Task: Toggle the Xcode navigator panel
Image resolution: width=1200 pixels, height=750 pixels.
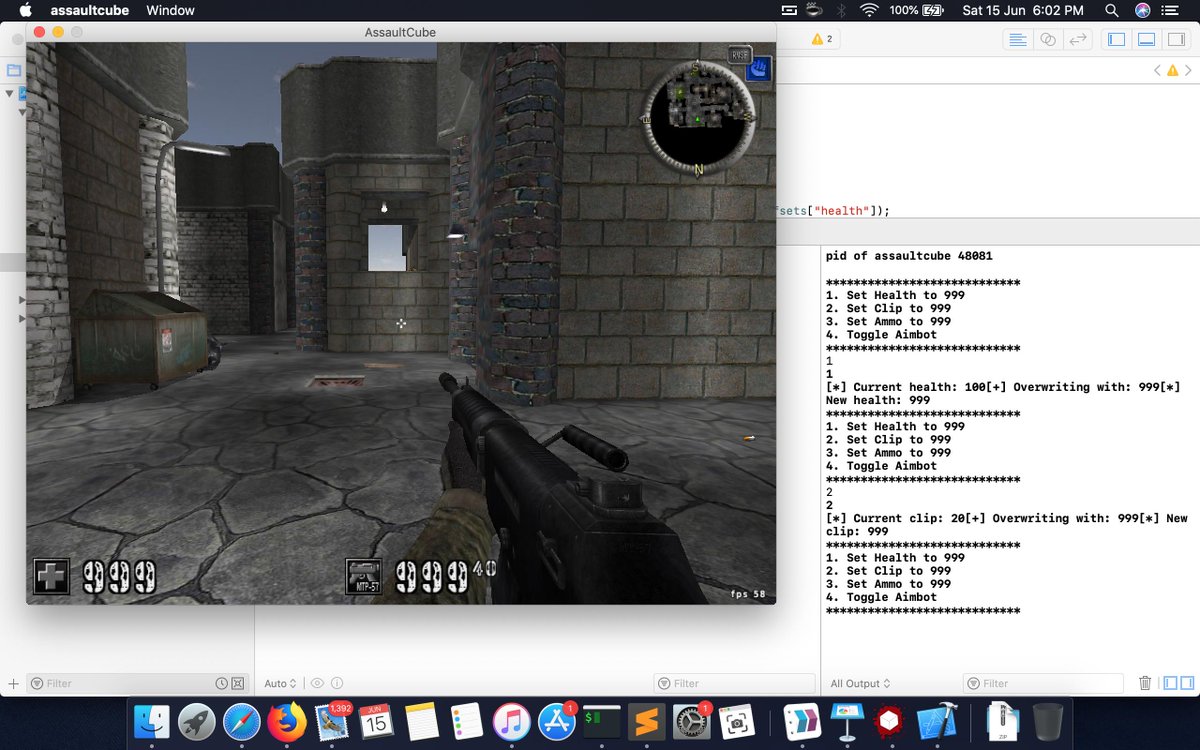Action: (1117, 39)
